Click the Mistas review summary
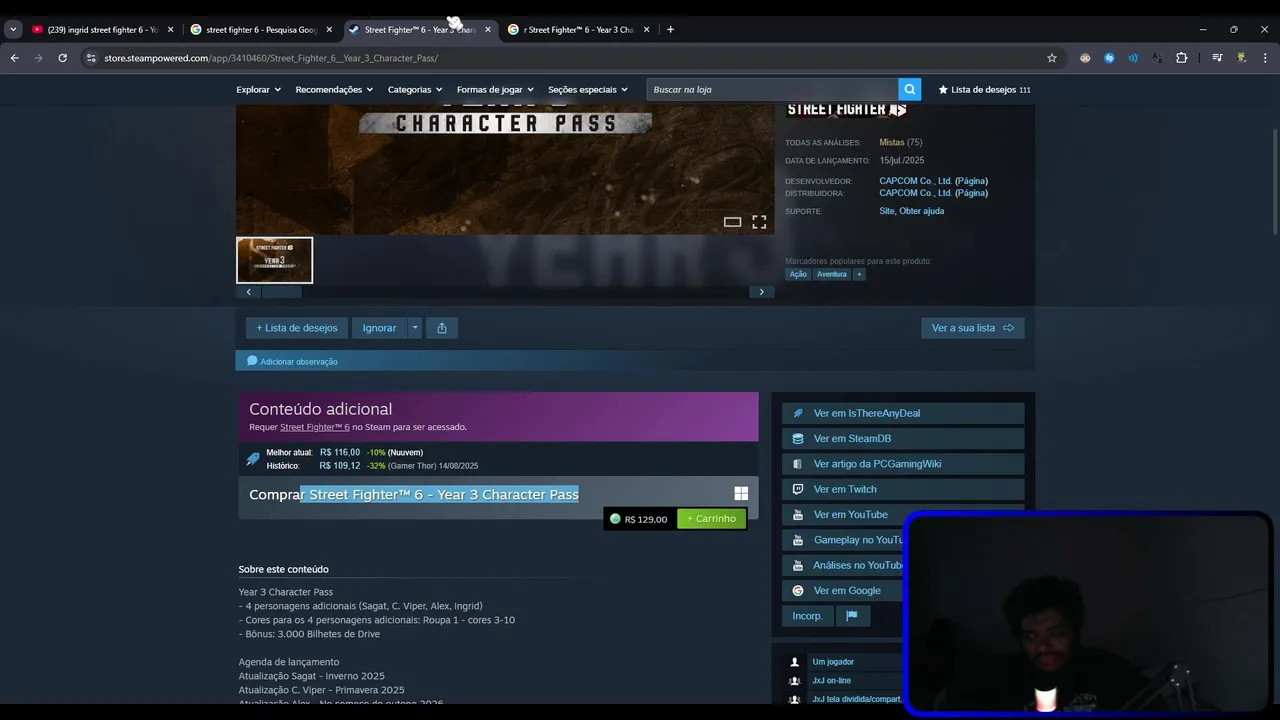 [891, 143]
